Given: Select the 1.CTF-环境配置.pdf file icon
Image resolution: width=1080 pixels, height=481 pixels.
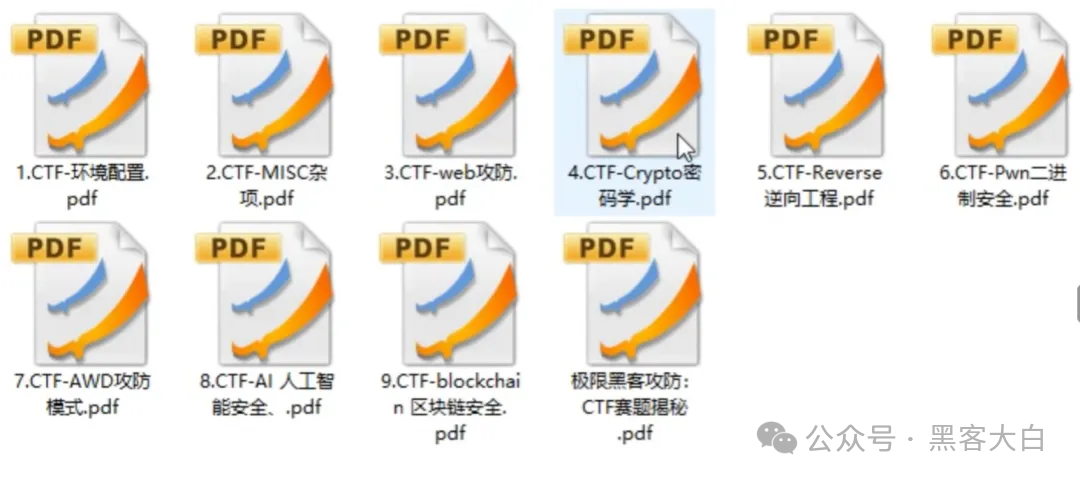Looking at the screenshot, I should tap(81, 88).
